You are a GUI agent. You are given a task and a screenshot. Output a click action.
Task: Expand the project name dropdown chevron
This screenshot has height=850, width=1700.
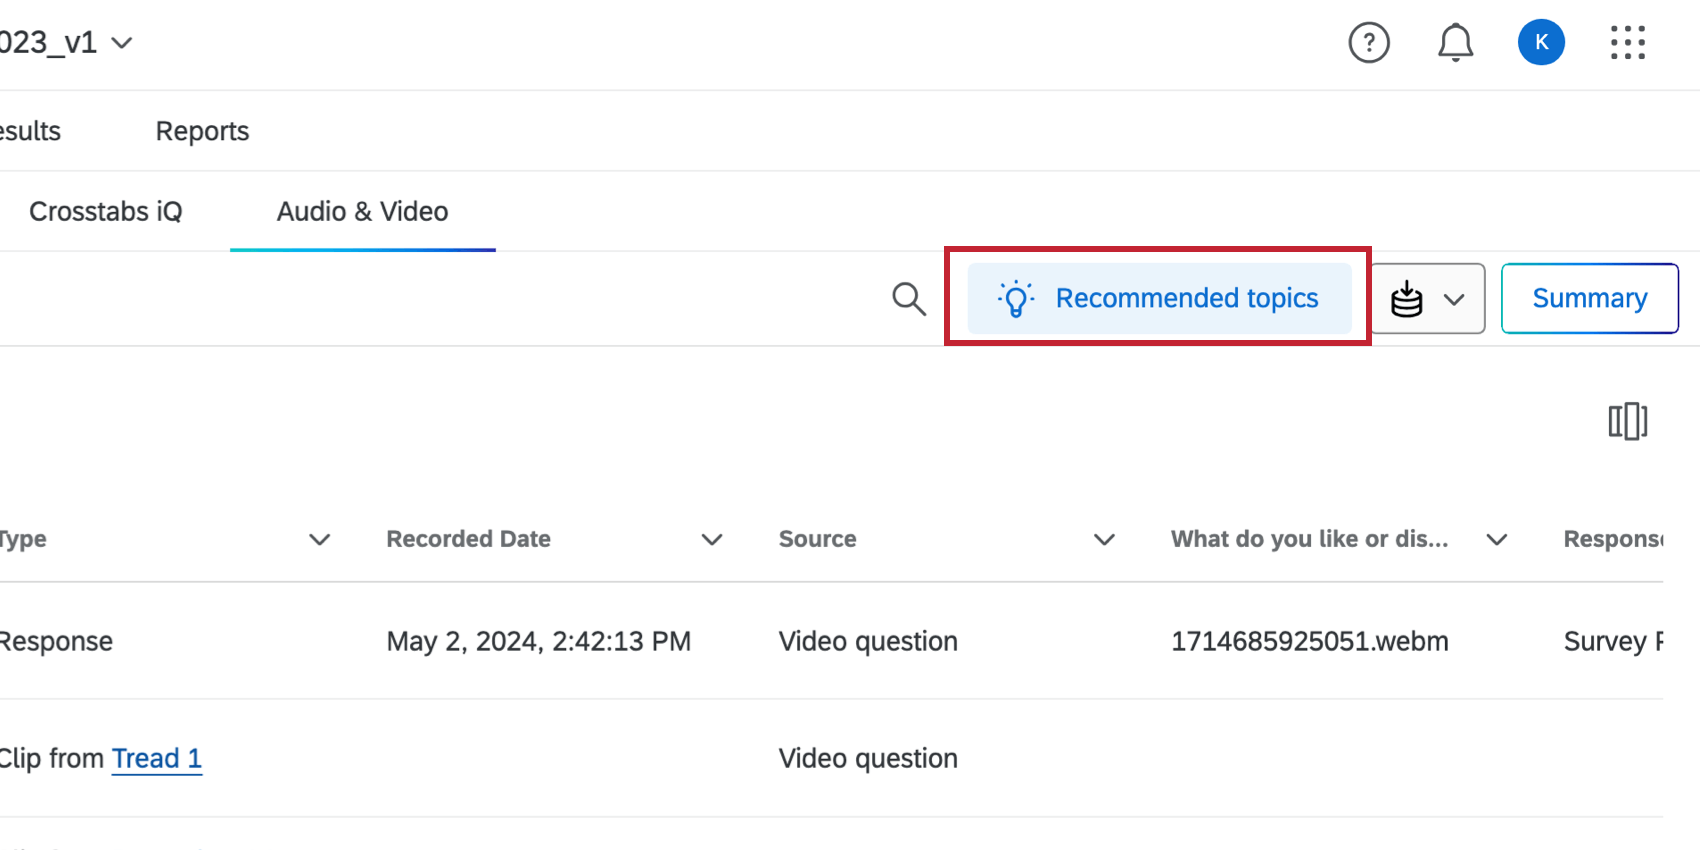coord(122,43)
